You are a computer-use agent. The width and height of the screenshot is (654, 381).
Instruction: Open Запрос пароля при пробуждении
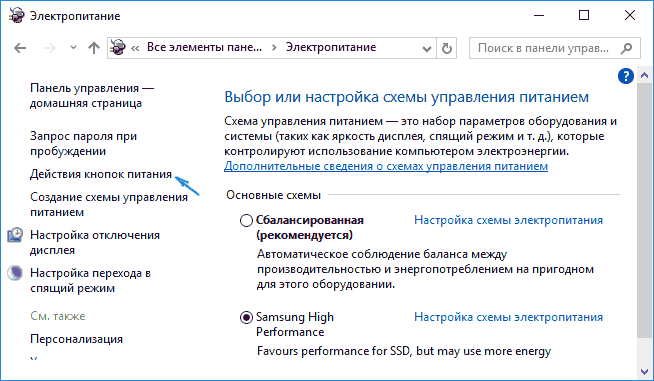pos(83,144)
